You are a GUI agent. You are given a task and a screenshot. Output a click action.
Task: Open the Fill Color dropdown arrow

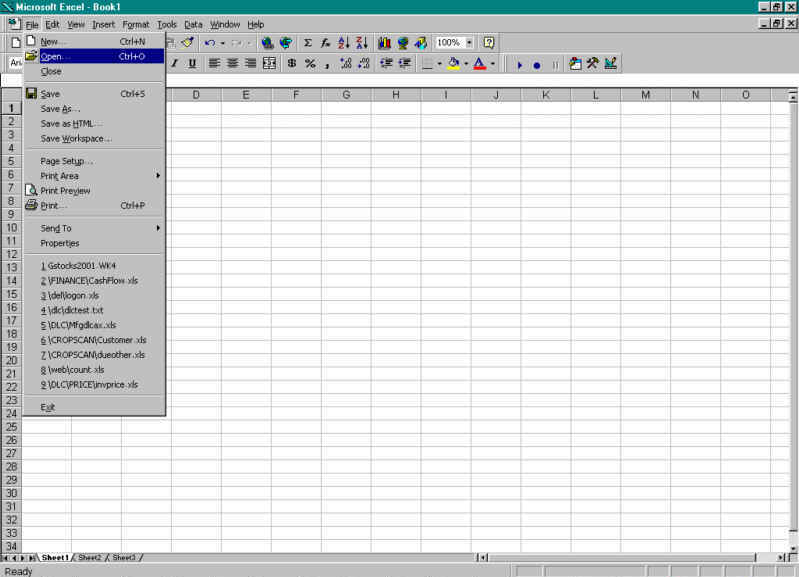(x=466, y=64)
